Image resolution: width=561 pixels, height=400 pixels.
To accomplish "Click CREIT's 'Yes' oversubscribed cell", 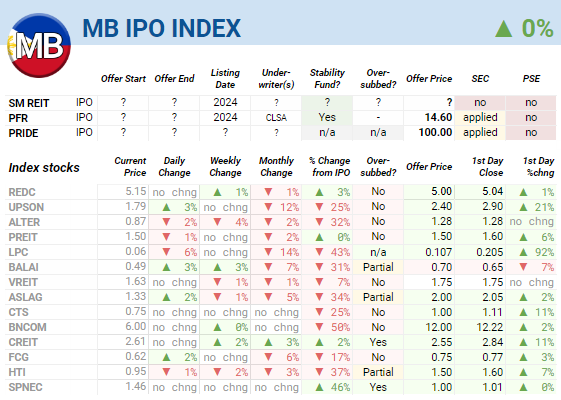I will point(378,342).
